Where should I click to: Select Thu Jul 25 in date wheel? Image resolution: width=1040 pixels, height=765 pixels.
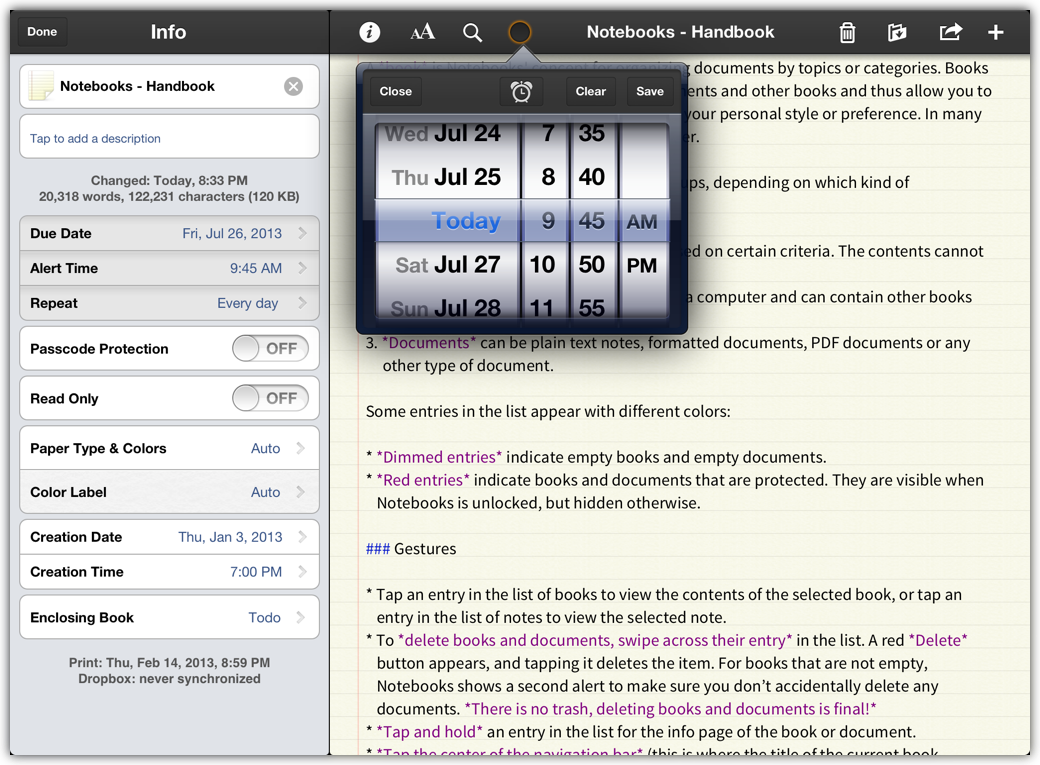(446, 177)
